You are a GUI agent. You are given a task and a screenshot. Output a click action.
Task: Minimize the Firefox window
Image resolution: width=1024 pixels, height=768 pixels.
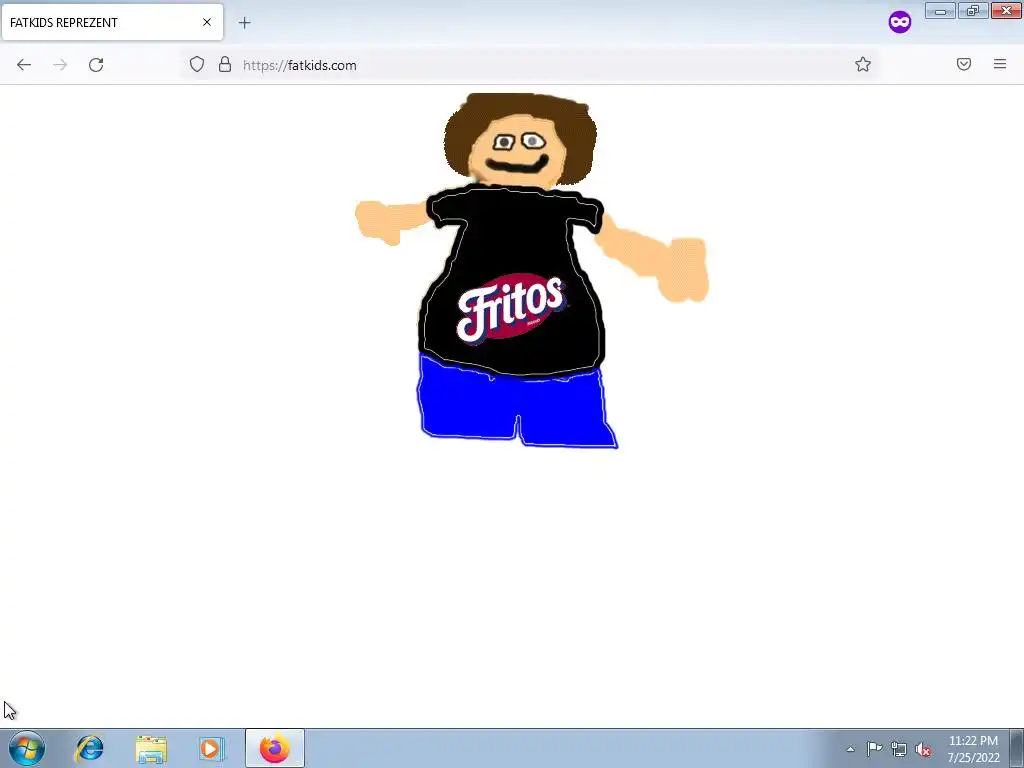point(940,11)
